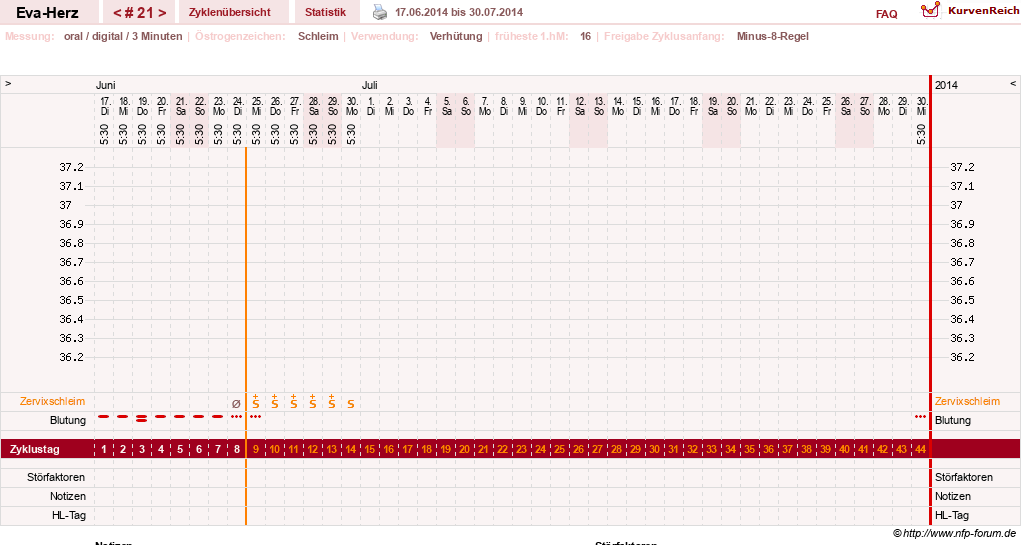Click the left Zervixschleim row label
Screen dimensions: 1021x545
click(x=52, y=401)
